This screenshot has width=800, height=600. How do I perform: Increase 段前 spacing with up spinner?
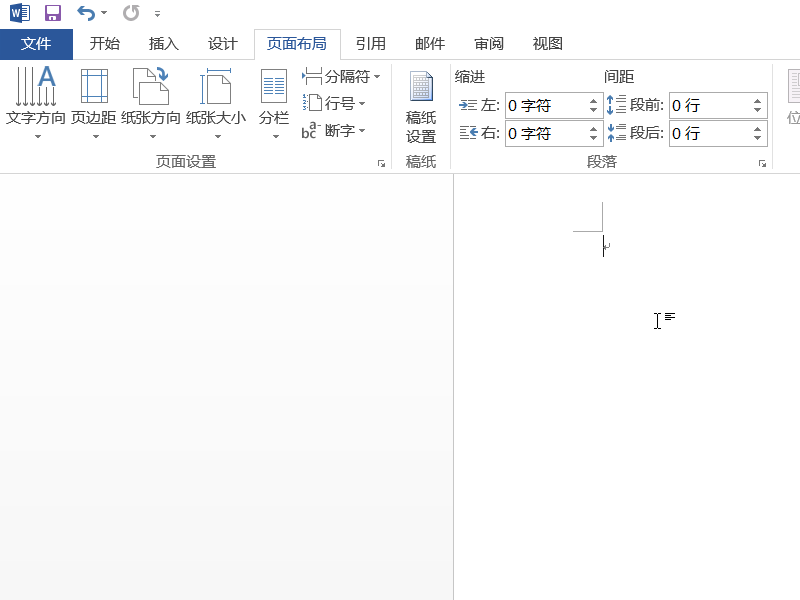coord(757,101)
